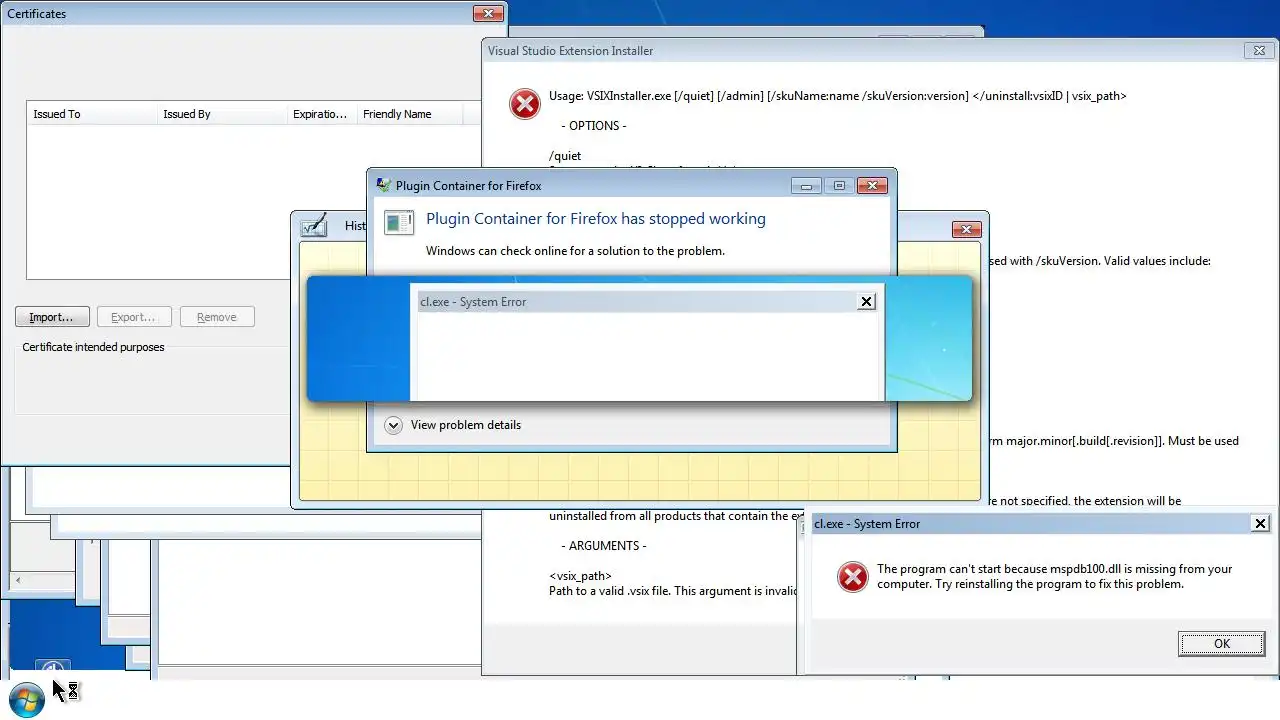Screen dimensions: 1280x720
Task: Expand View problem details
Action: (393, 425)
